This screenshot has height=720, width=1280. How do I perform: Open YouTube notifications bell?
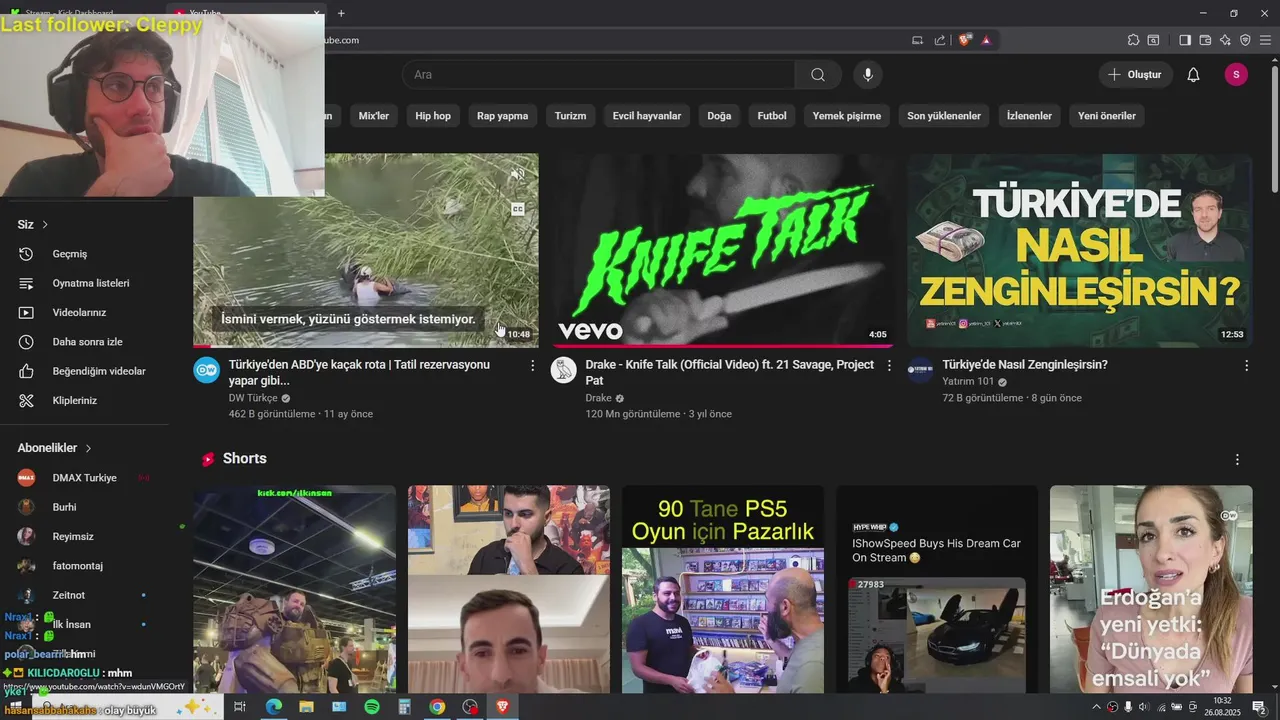click(x=1193, y=75)
